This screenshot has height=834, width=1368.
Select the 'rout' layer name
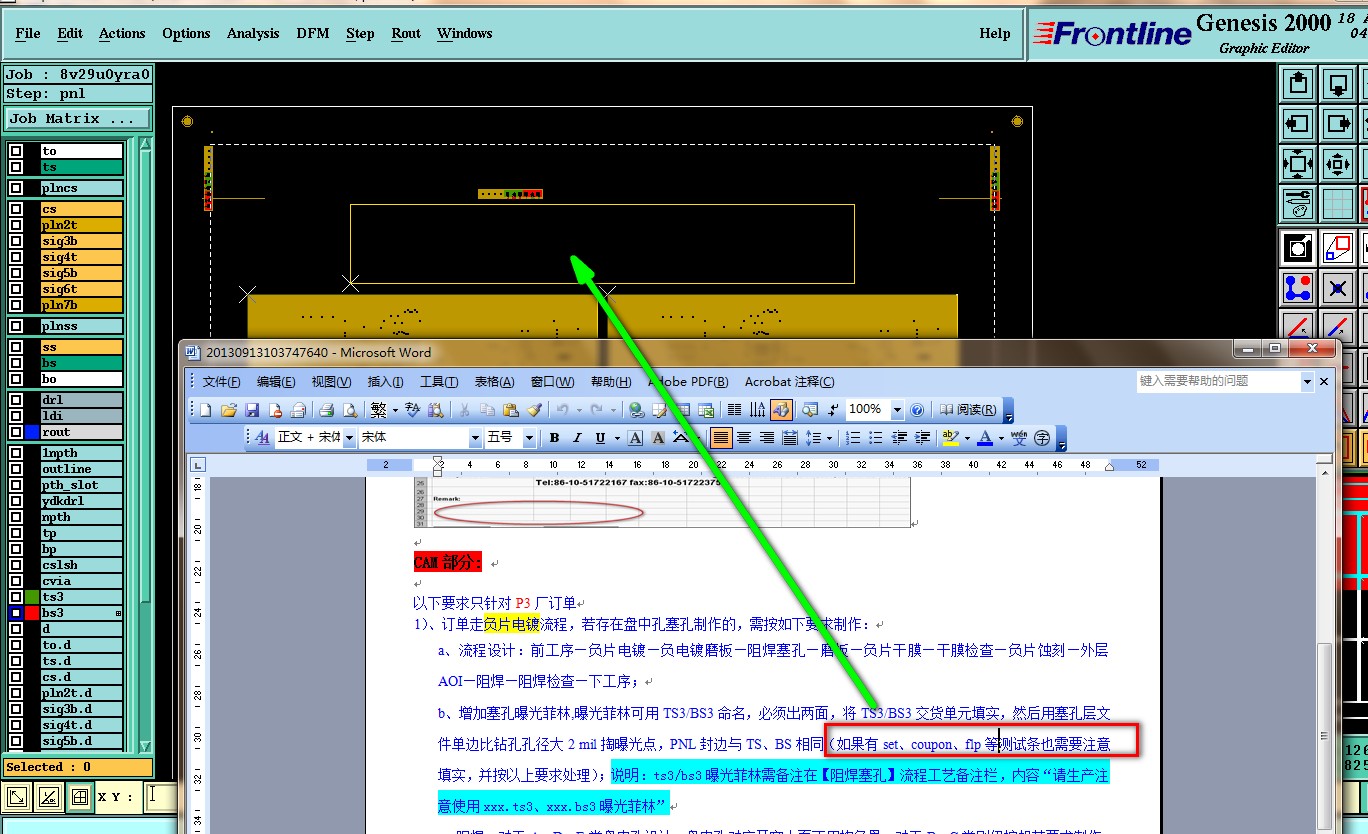(x=81, y=432)
